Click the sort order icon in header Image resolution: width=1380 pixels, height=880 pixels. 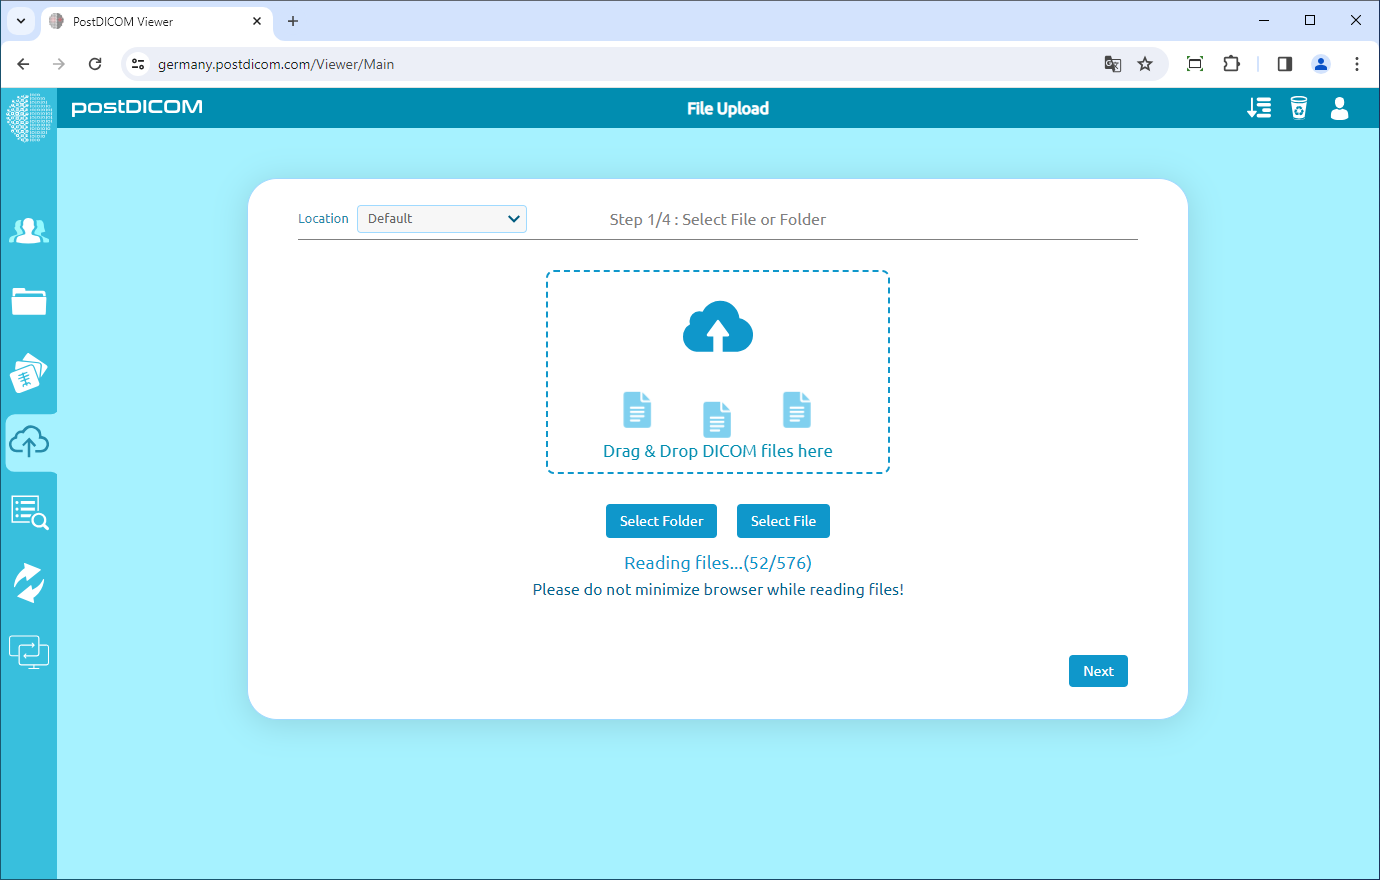tap(1259, 108)
